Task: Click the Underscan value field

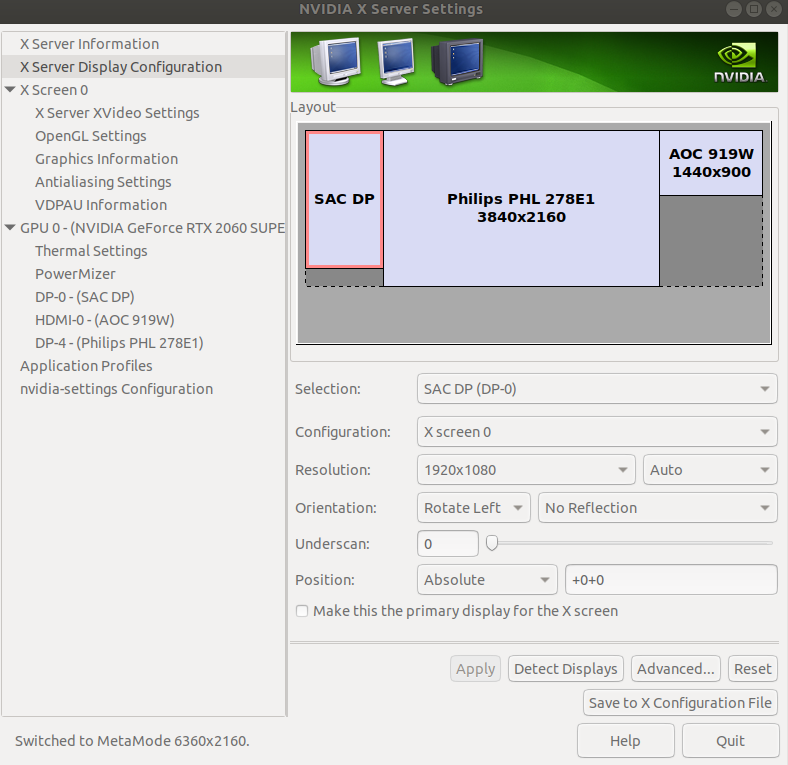Action: (x=448, y=543)
